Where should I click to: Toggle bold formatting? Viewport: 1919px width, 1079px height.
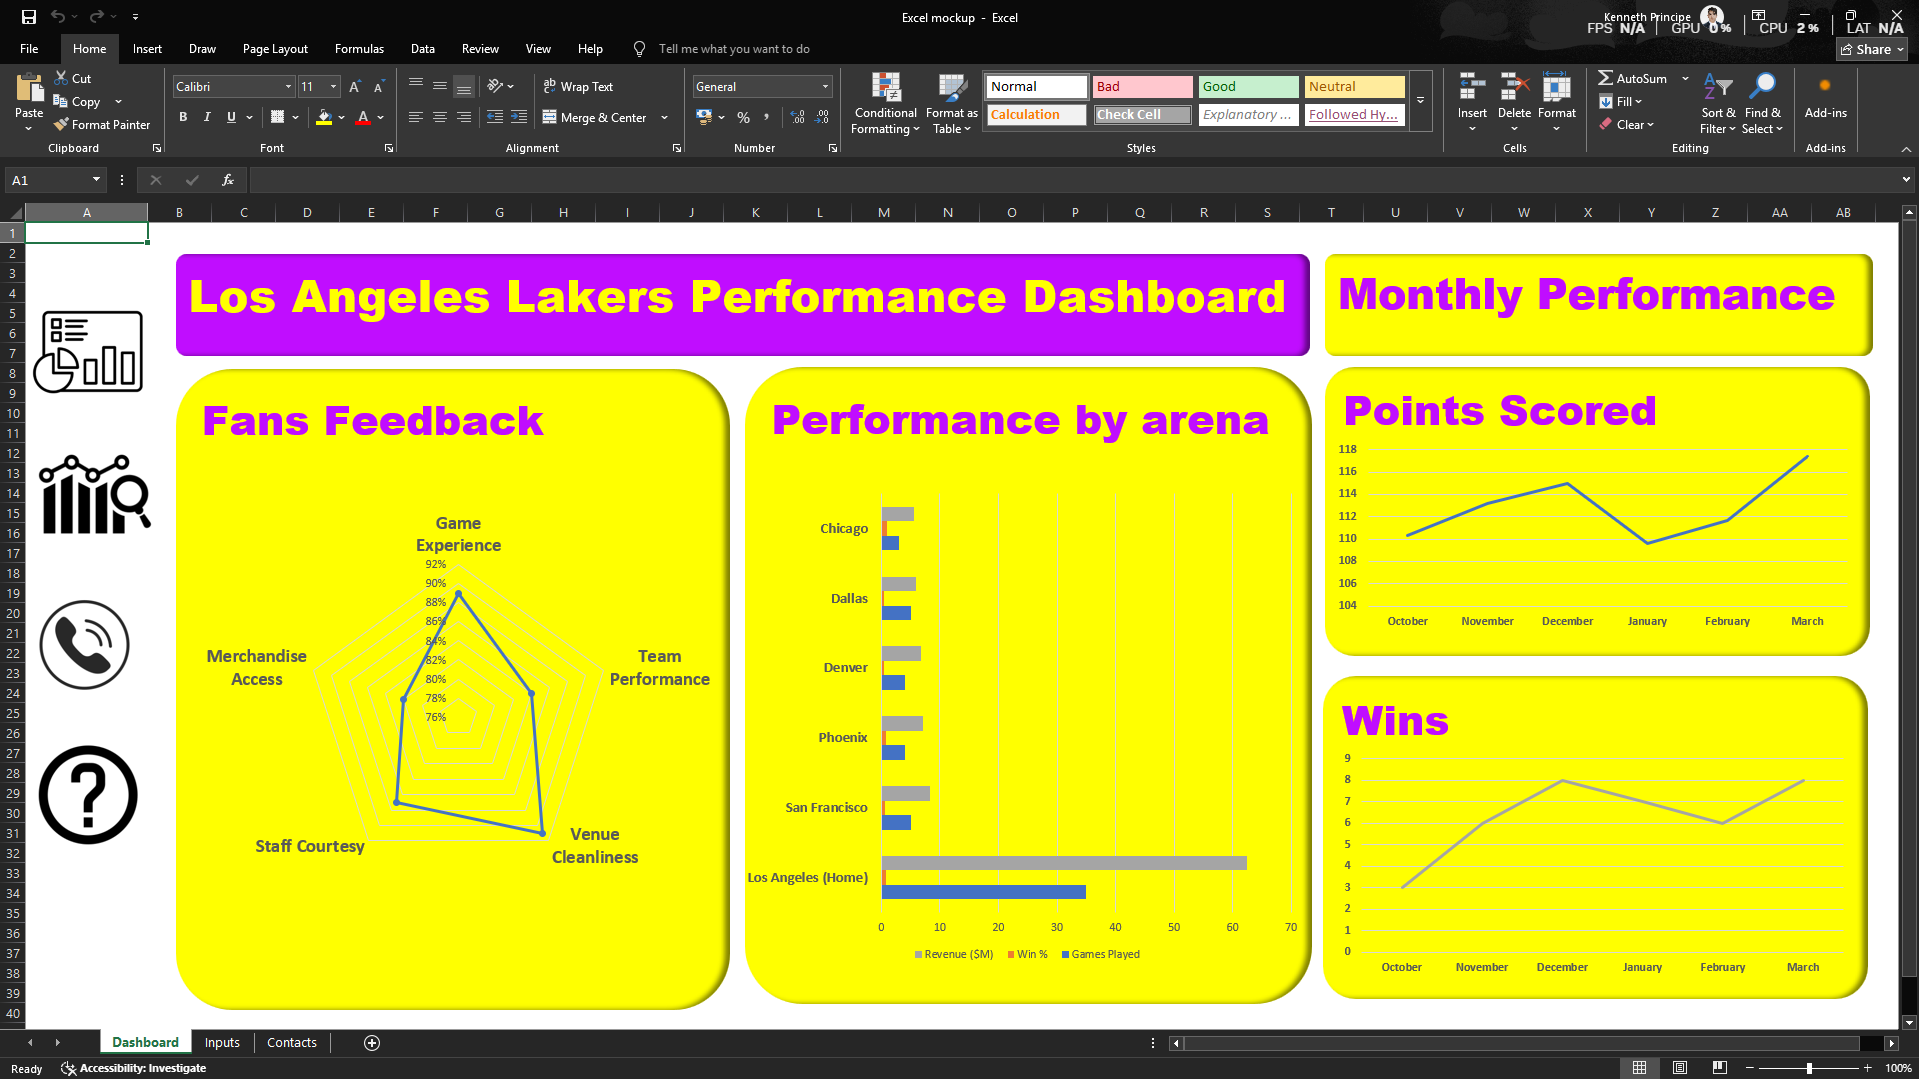tap(183, 117)
